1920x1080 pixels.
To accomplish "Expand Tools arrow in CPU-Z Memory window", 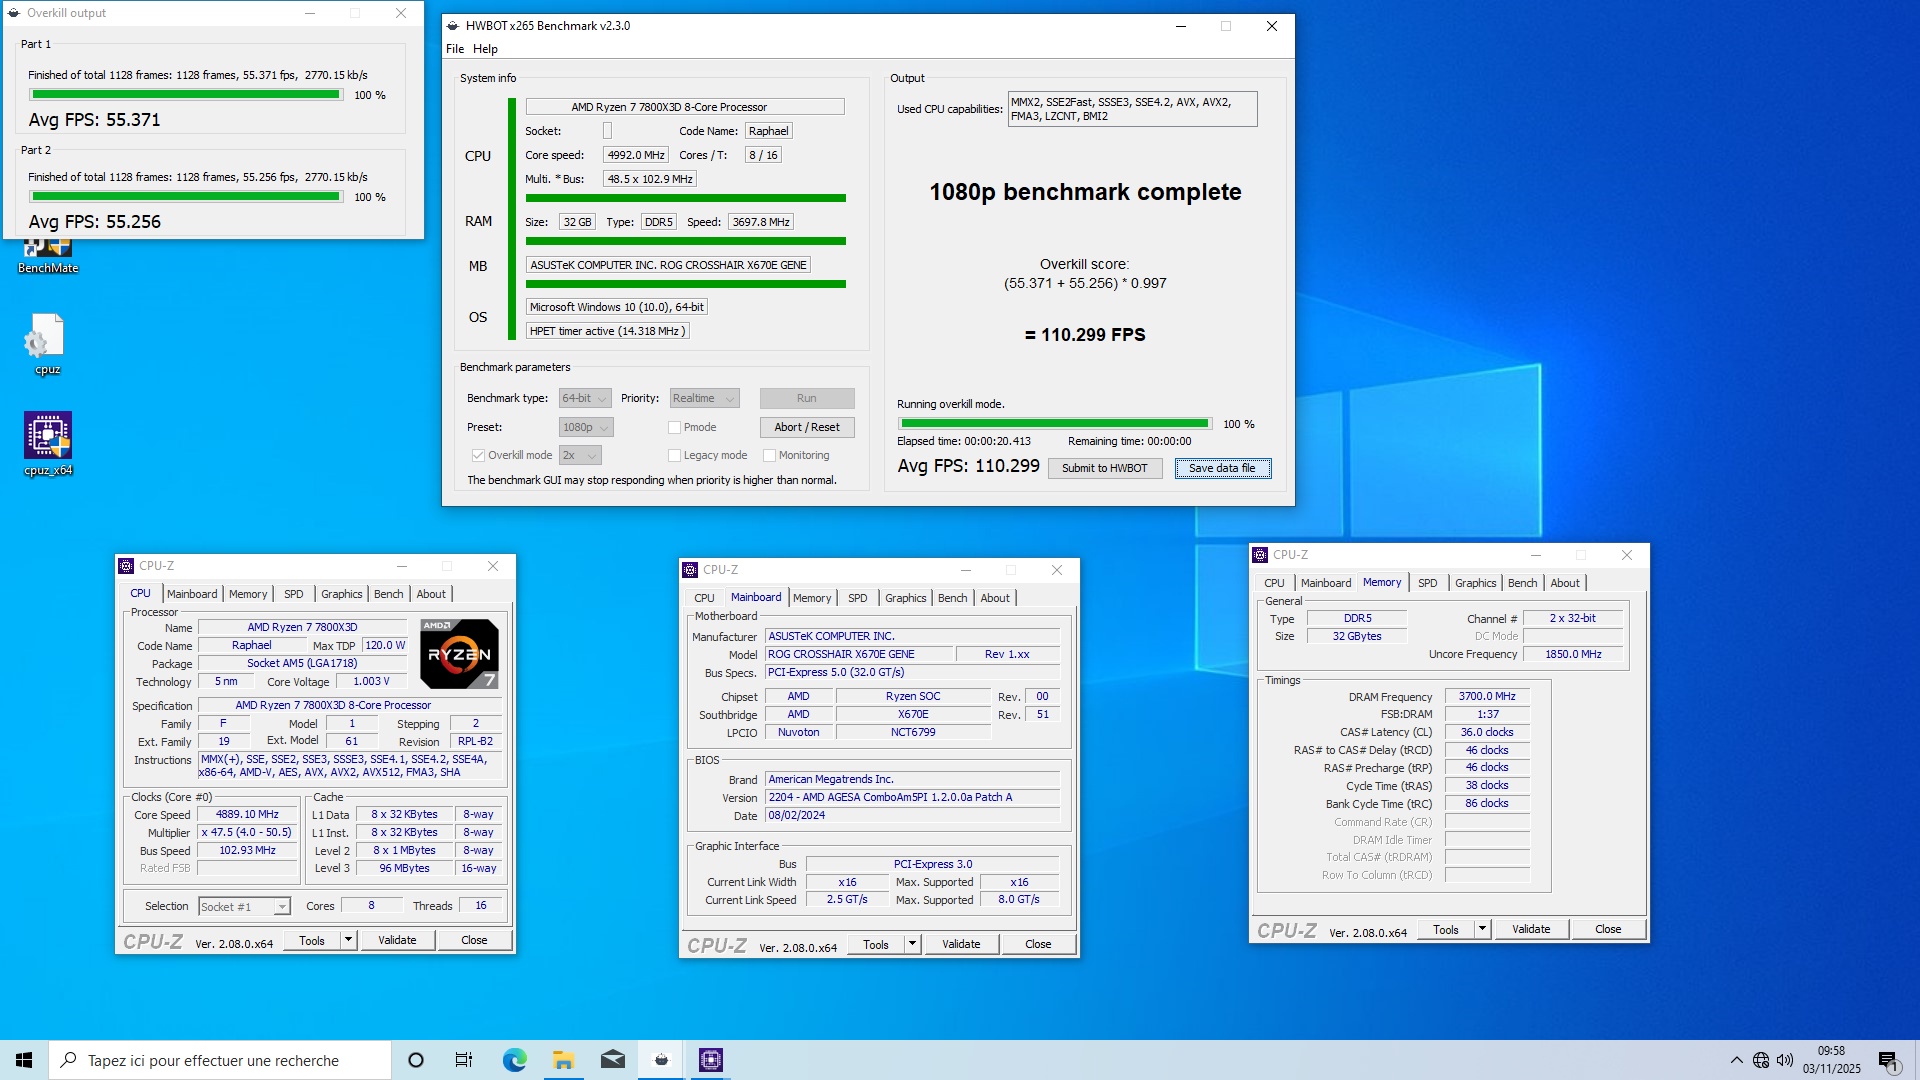I will (x=1482, y=929).
